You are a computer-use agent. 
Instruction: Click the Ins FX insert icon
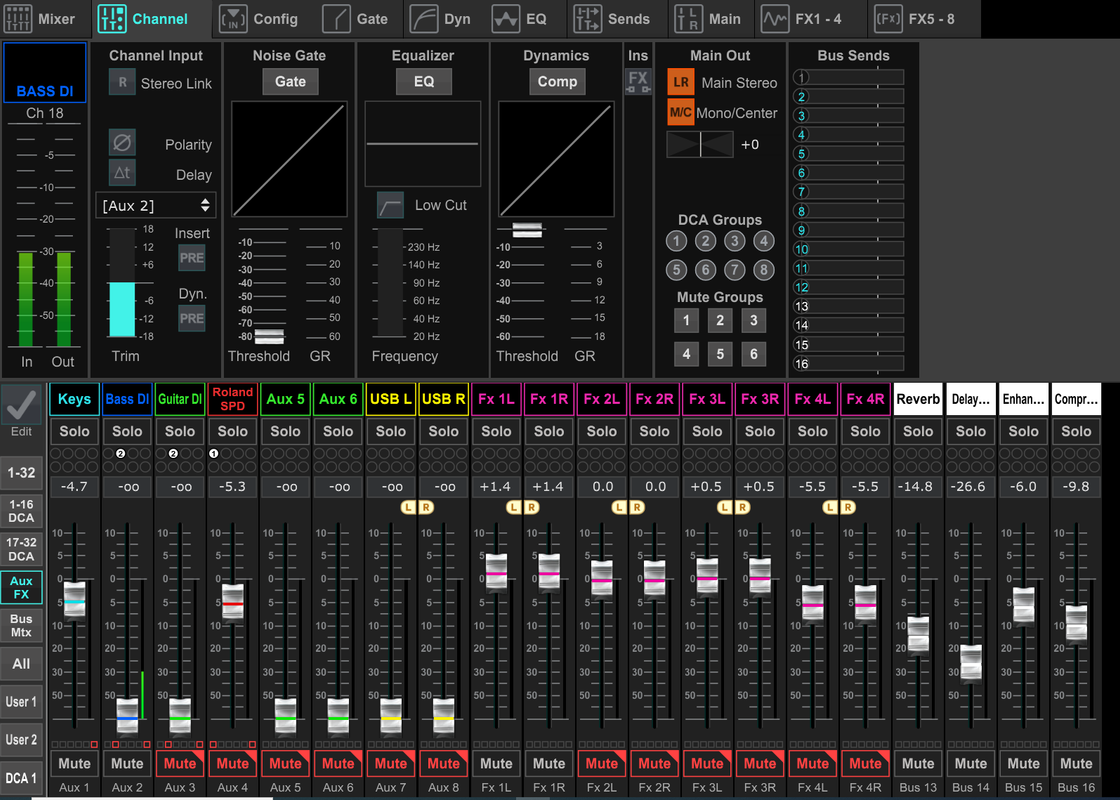tap(638, 81)
